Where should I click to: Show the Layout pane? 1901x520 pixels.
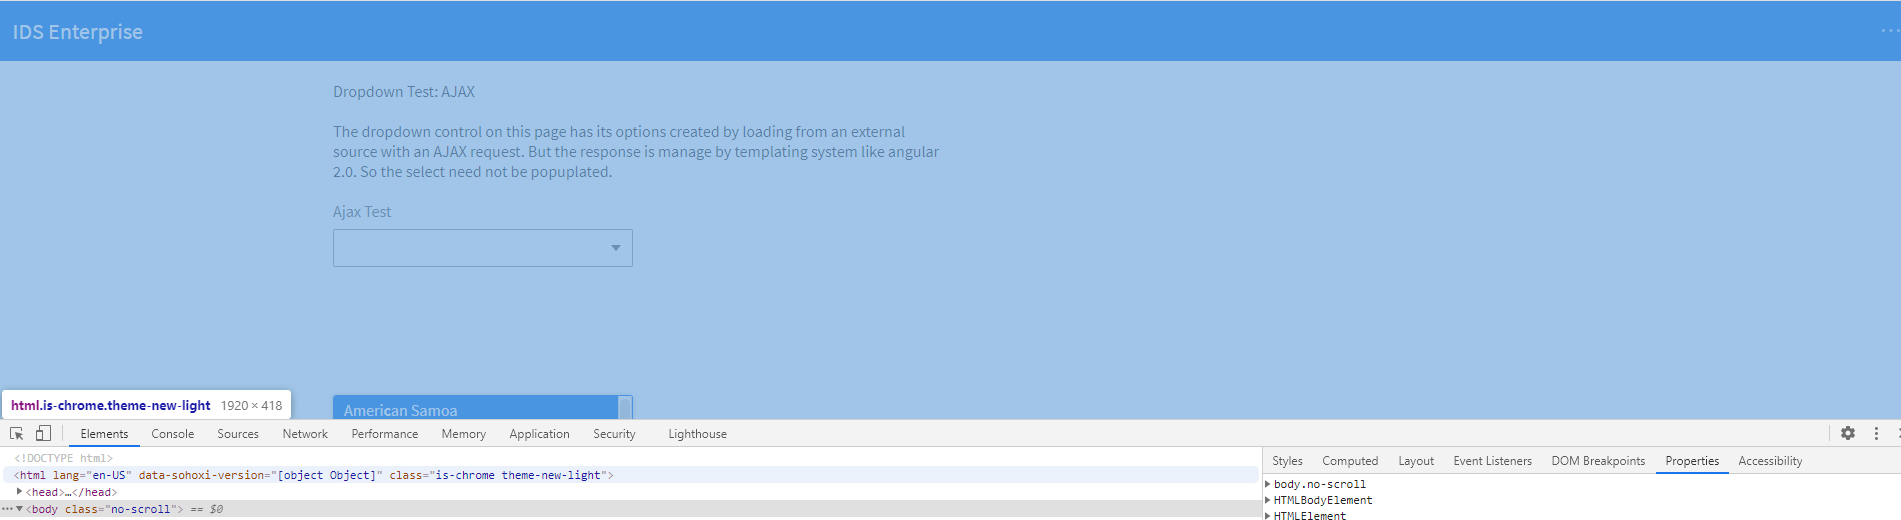[x=1416, y=461]
